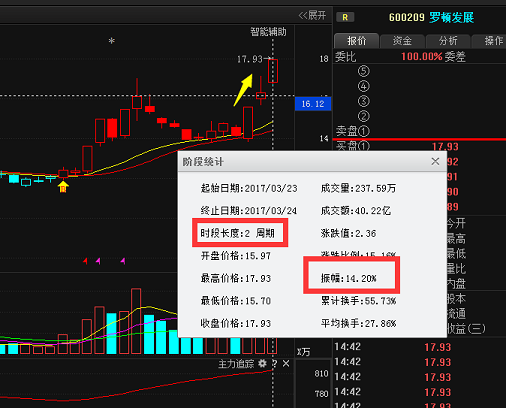The image size is (506, 408).
Task: Click the stock name 罗顿发展
Action: (451, 17)
